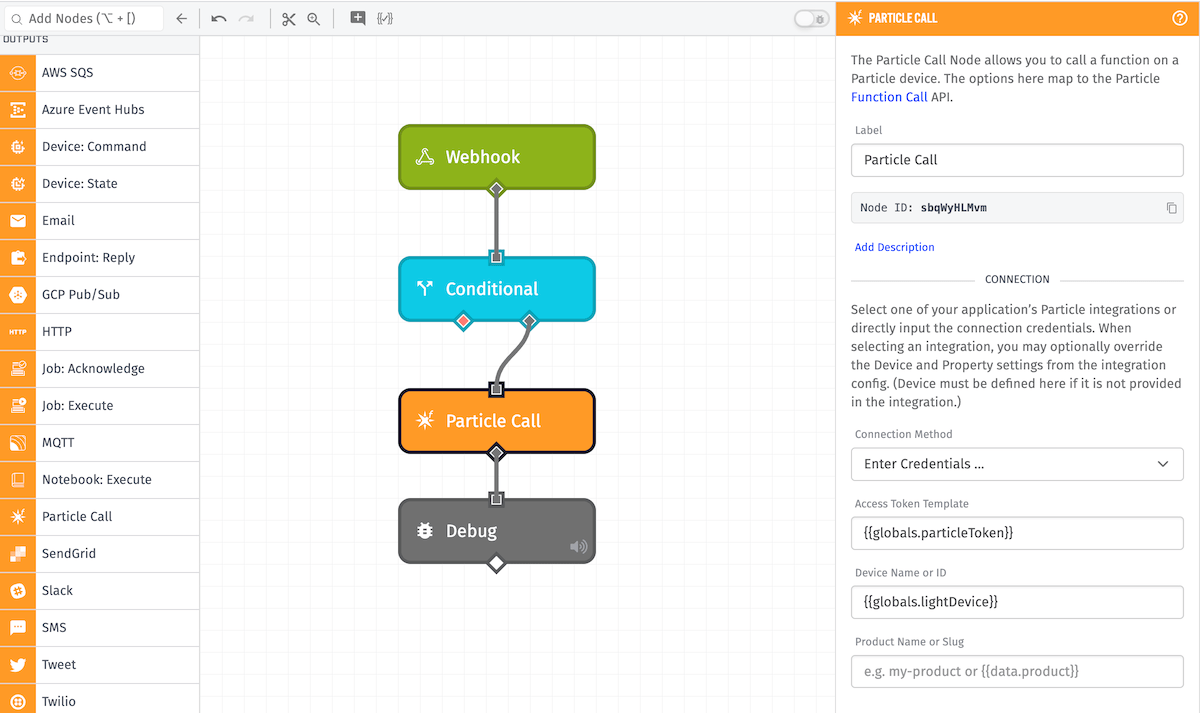The height and width of the screenshot is (713, 1200).
Task: Click the MQTT node icon
Action: pyautogui.click(x=18, y=443)
